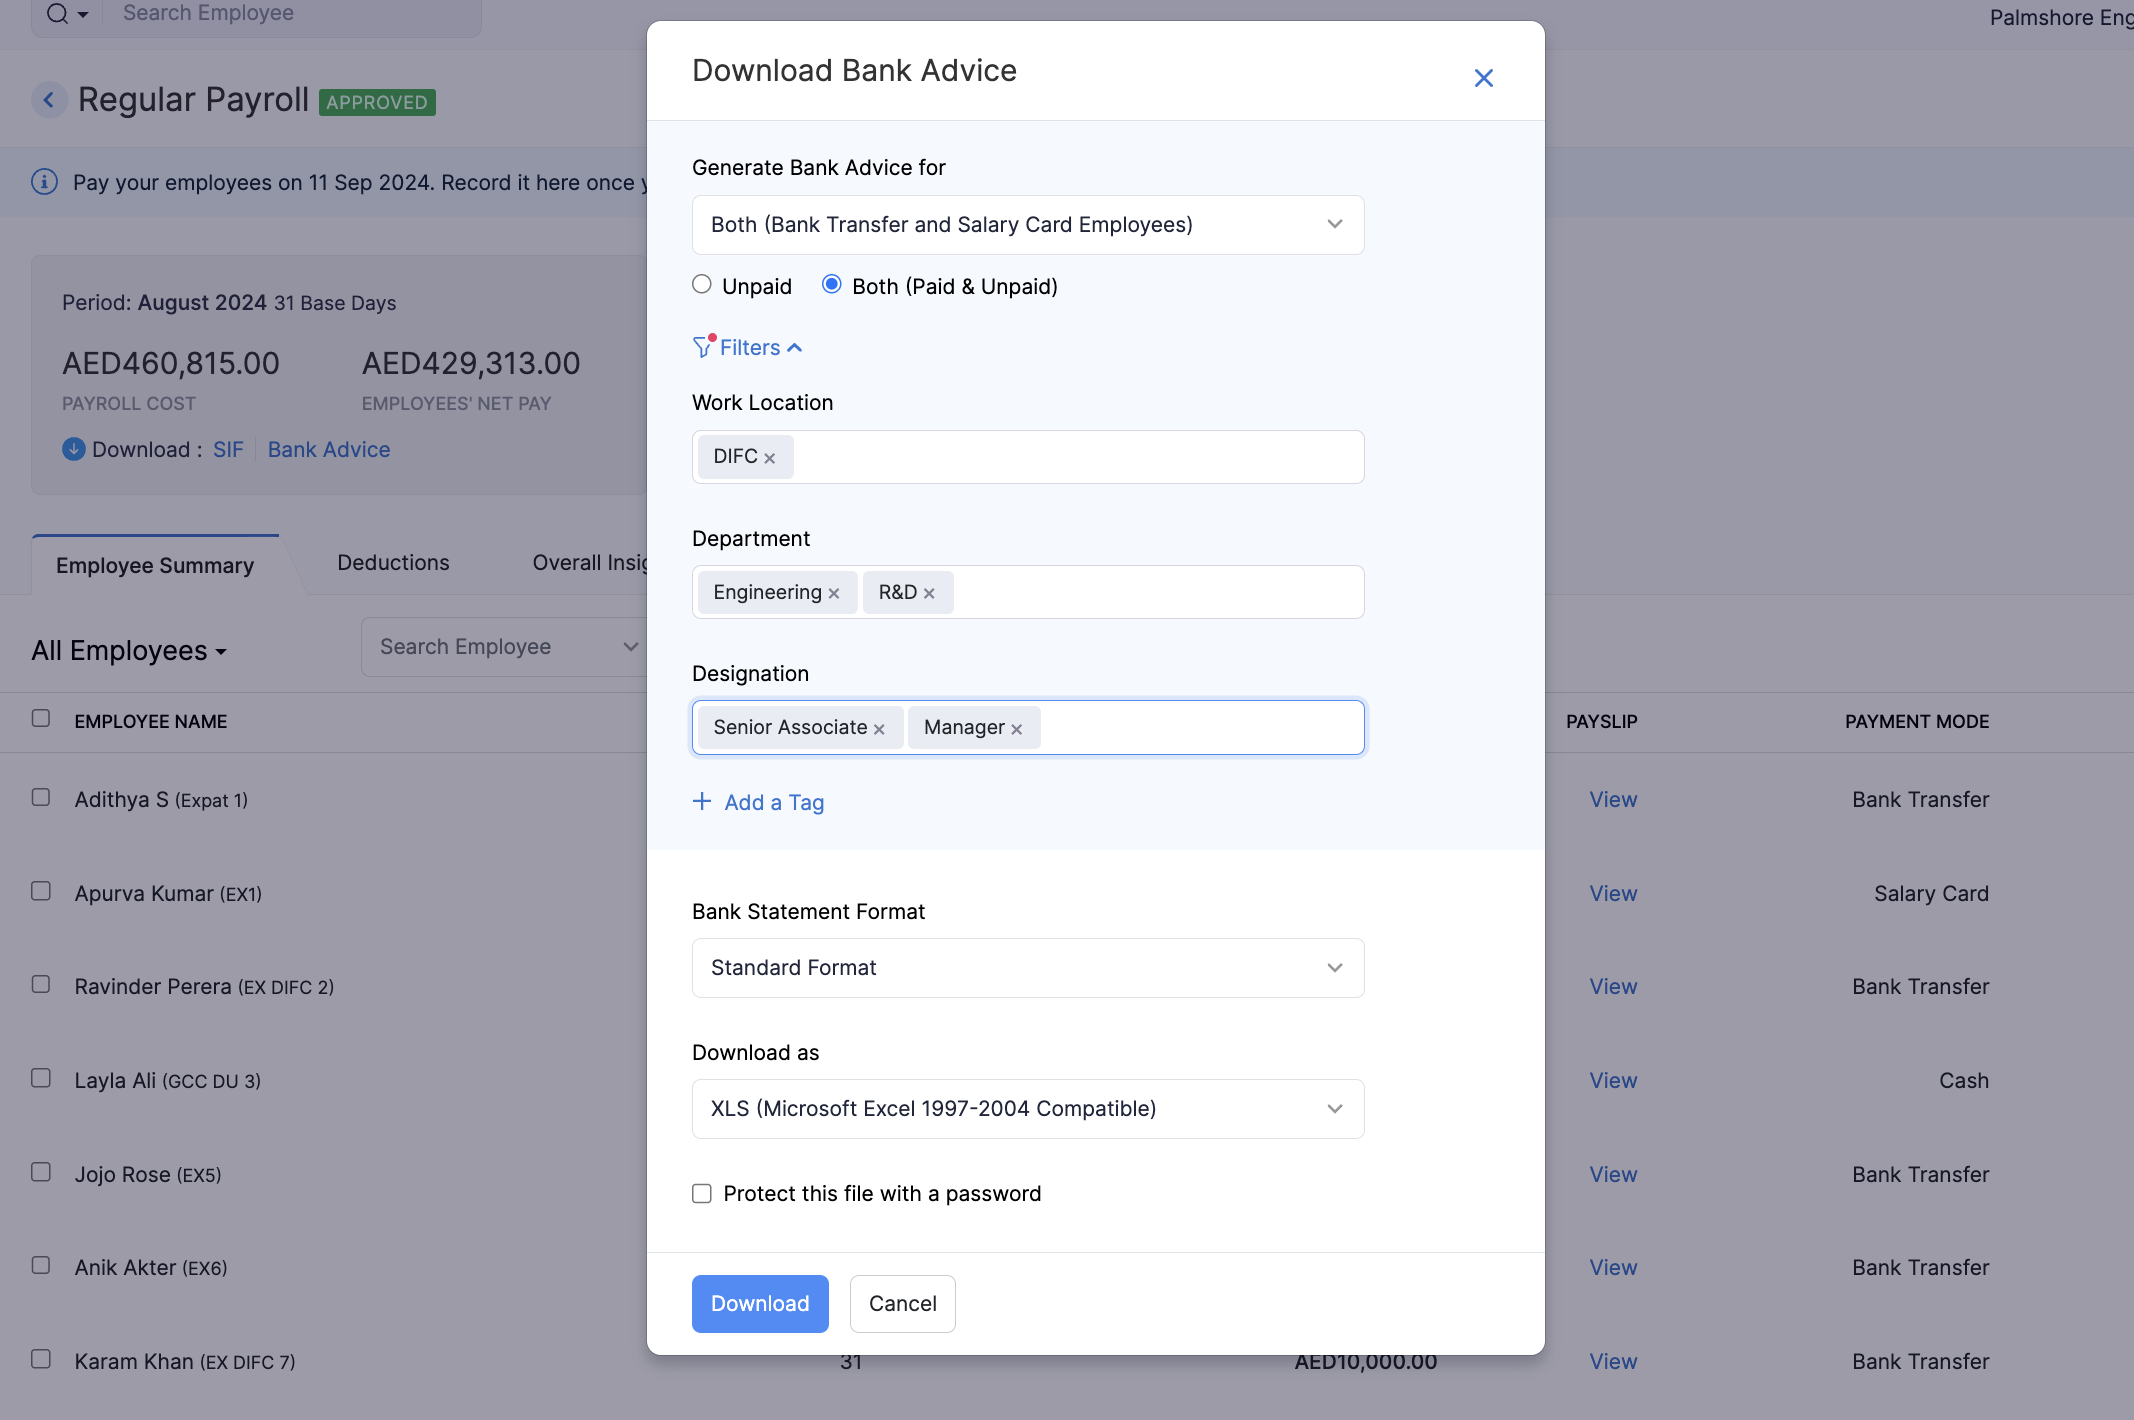2134x1420 pixels.
Task: Check the Ravinder Perera row checkbox
Action: click(41, 984)
